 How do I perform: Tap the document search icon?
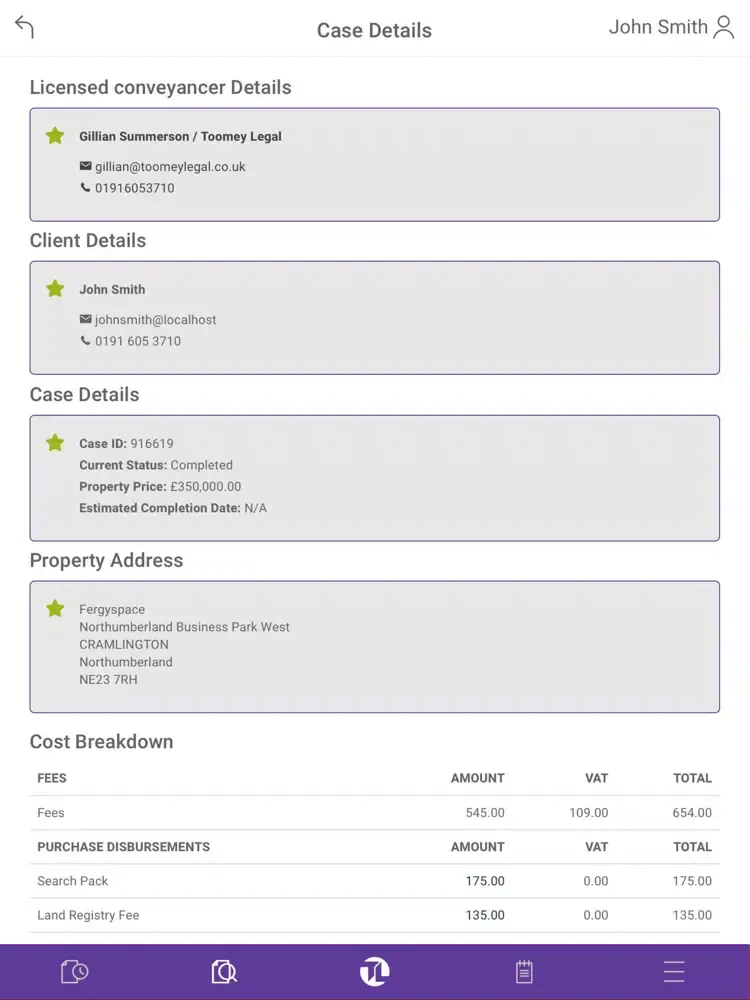coord(224,971)
